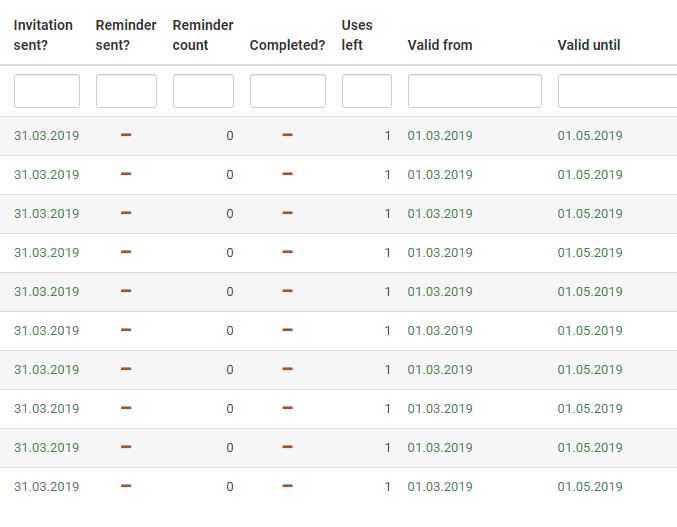Select the Uses left filter input

367,91
